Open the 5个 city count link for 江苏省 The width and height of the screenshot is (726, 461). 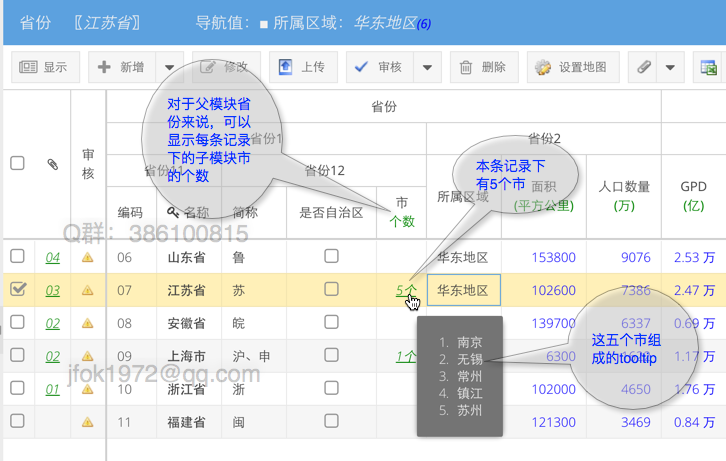(404, 291)
